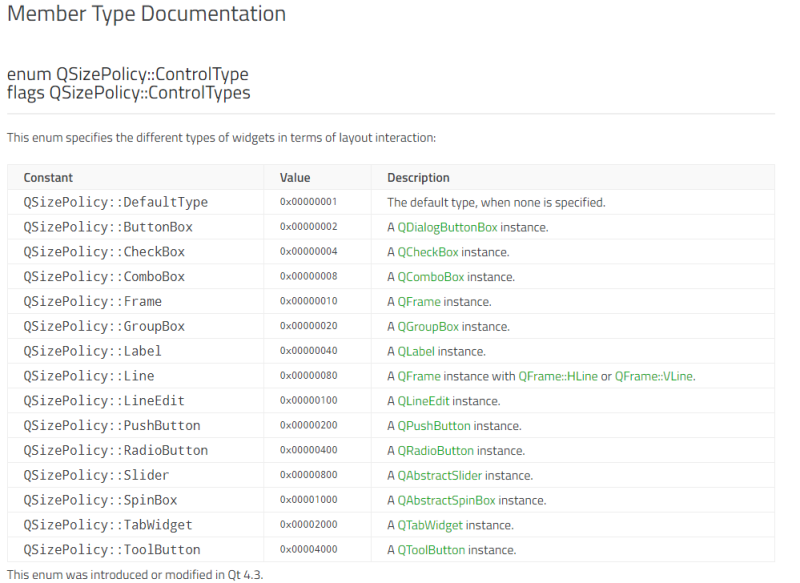Viewport: 800px width, 583px height.
Task: Click the Constant column header
Action: click(48, 178)
